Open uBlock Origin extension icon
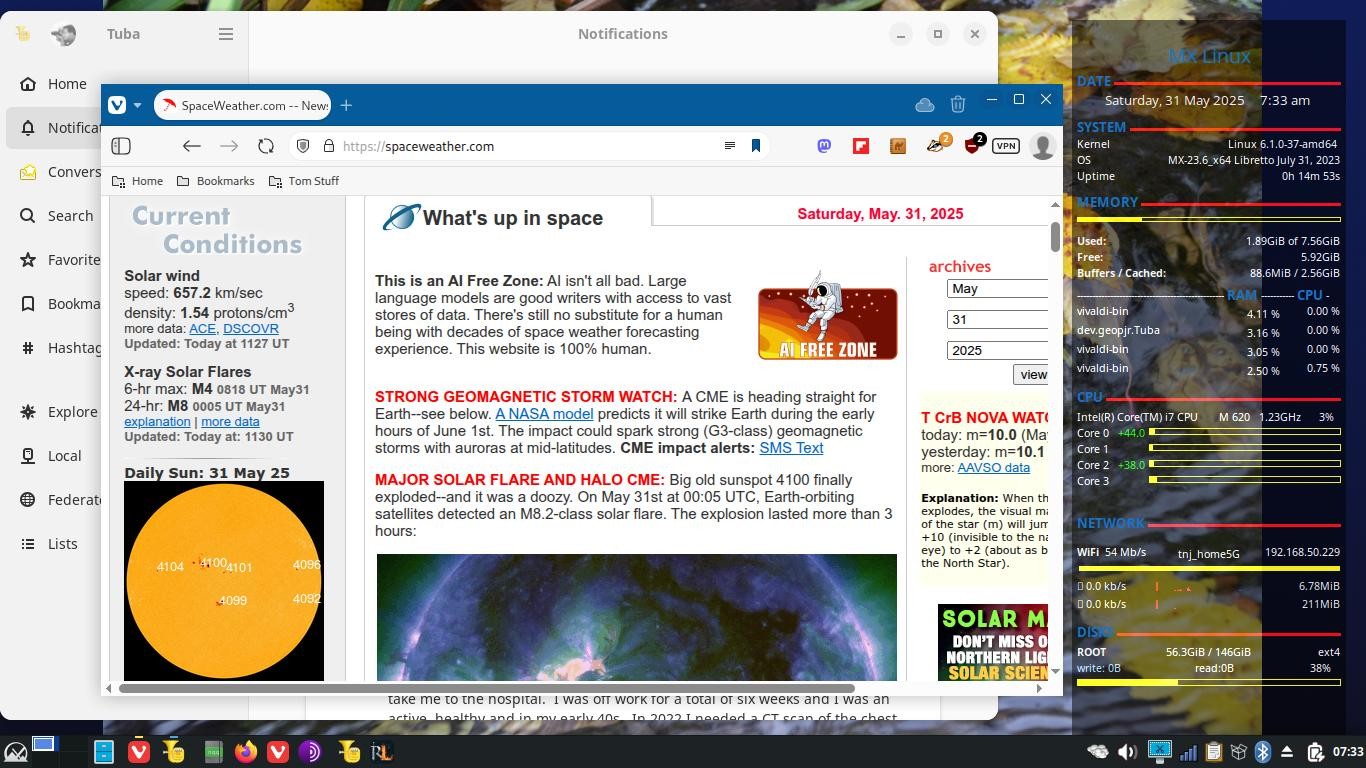The height and width of the screenshot is (768, 1366). tap(973, 145)
